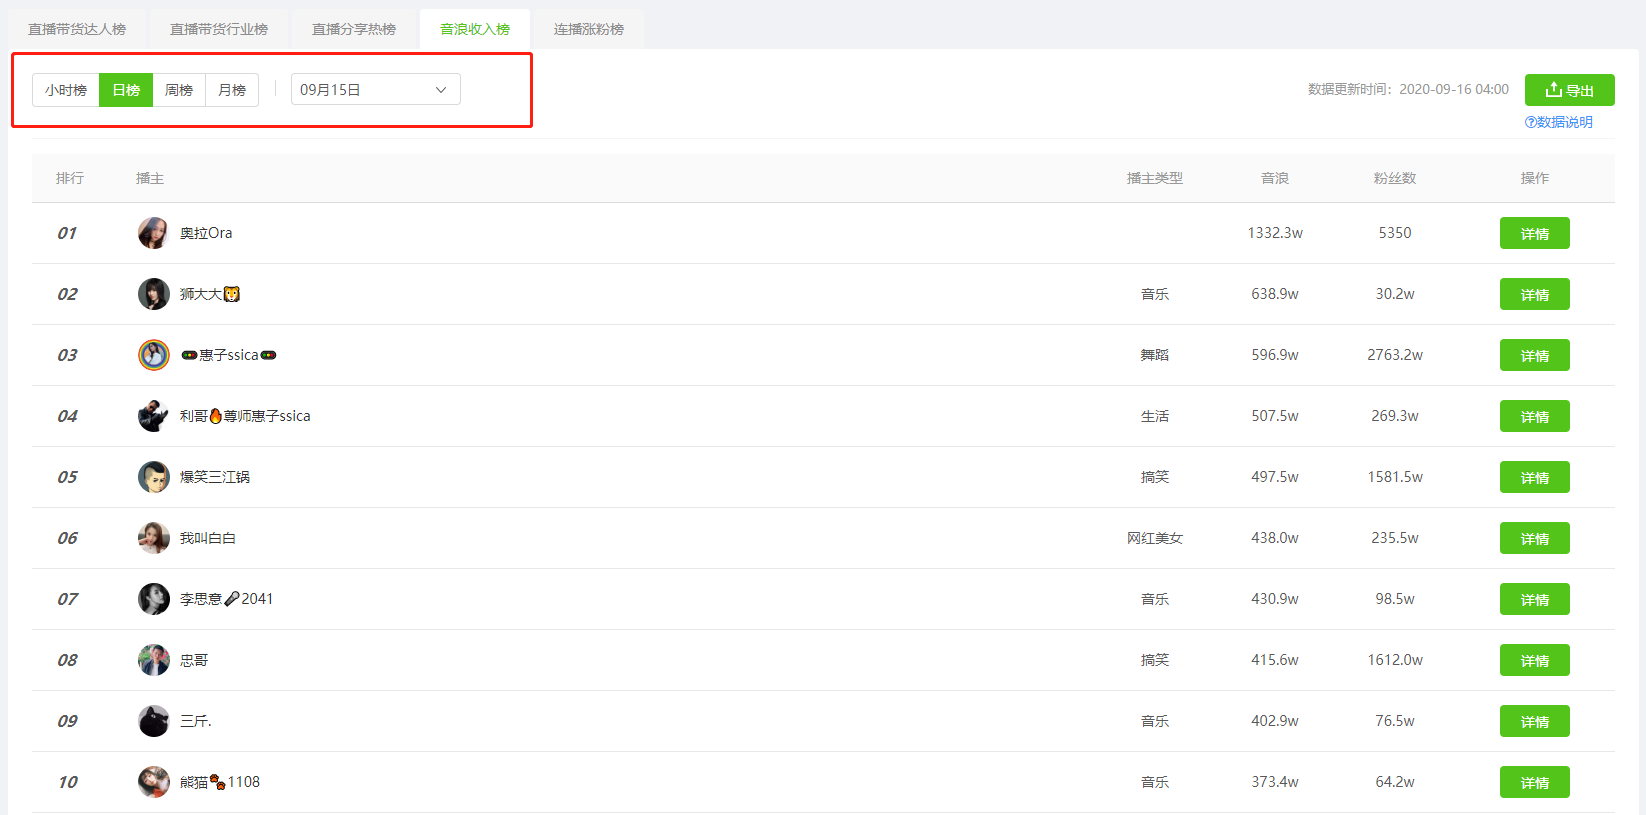Switch to the 连播涨粉榜 tab
Screen dimensions: 1646x815
(589, 29)
